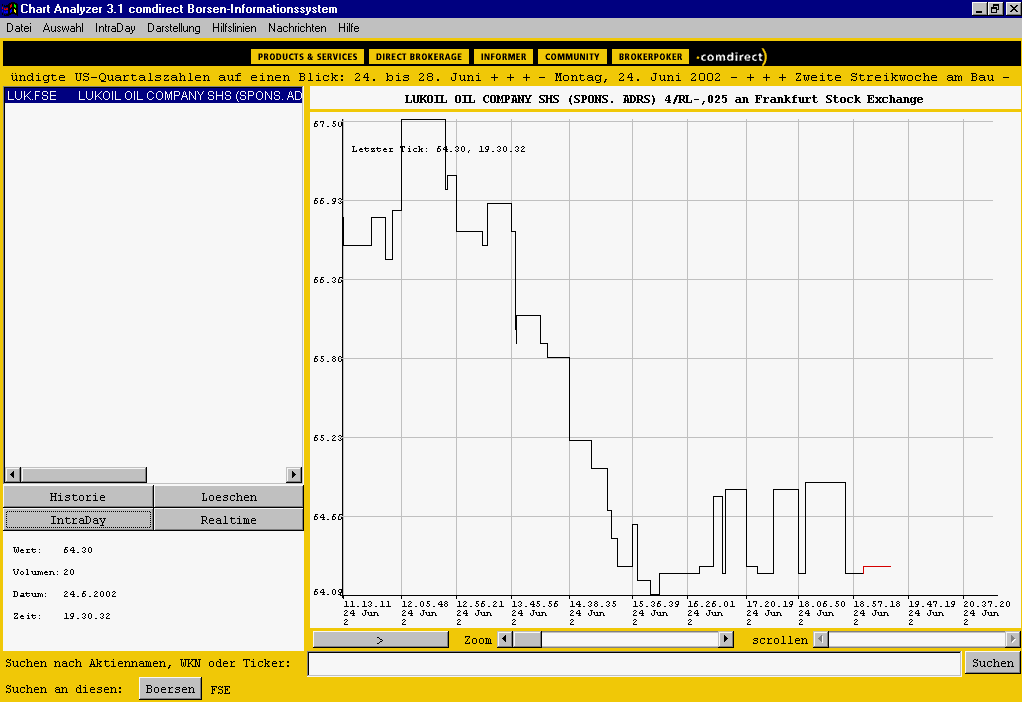Click the Chart Analyzer title bar app icon
The image size is (1022, 702).
click(10, 8)
